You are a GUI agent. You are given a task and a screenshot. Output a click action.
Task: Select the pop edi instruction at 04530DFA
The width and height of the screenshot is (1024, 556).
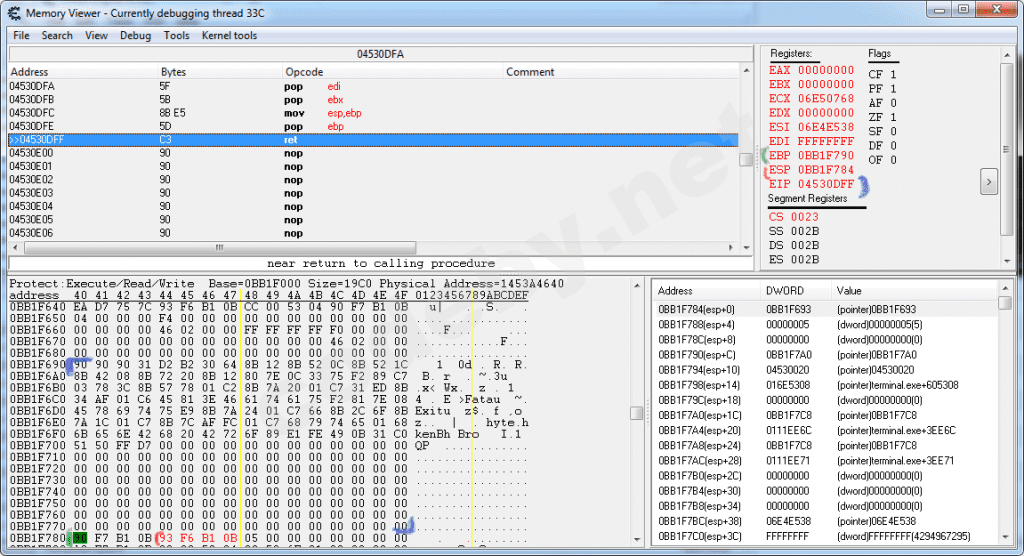tap(373, 86)
